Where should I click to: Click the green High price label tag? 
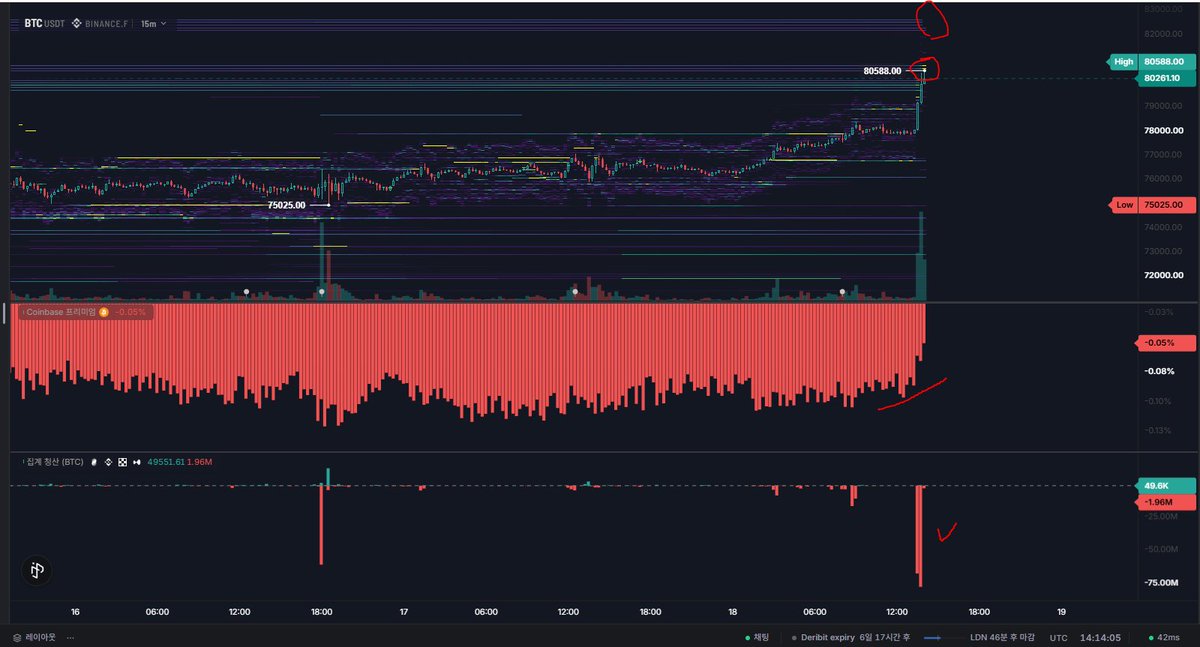1122,62
